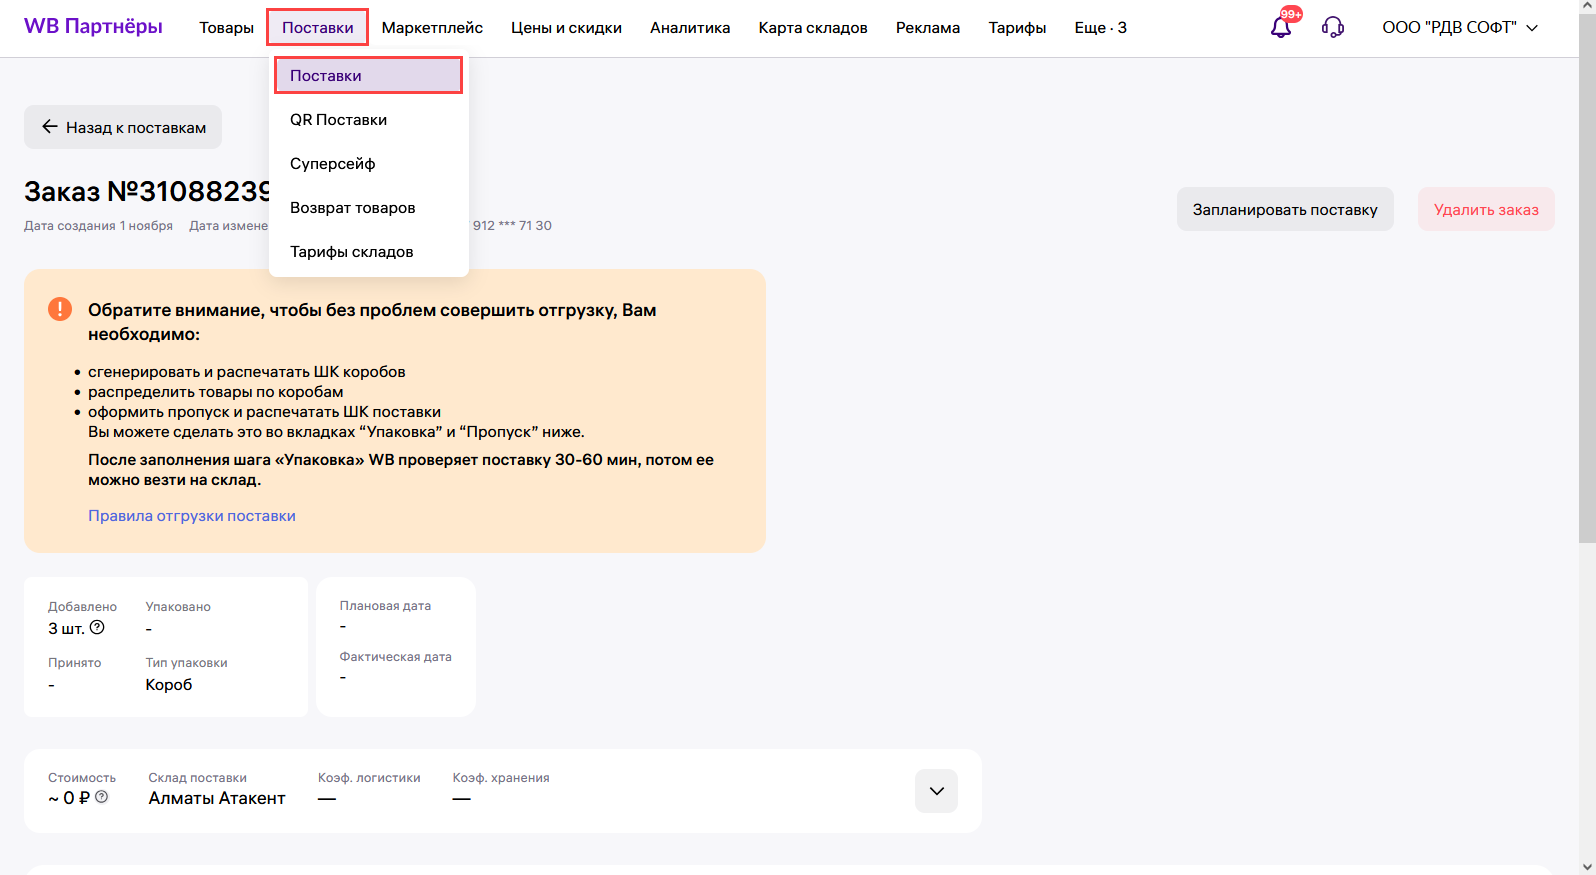Click the Удалить заказ button
The height and width of the screenshot is (875, 1596).
pyautogui.click(x=1485, y=209)
